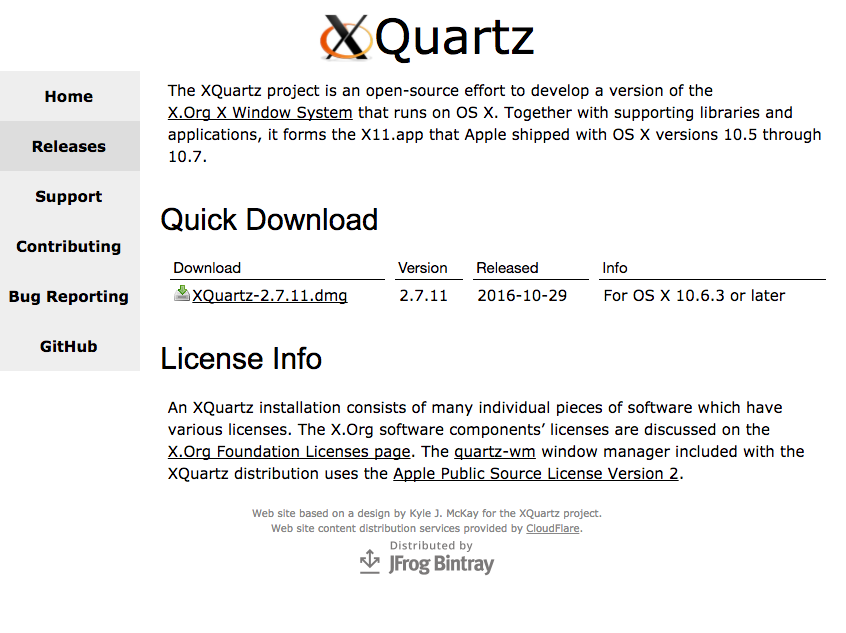846x633 pixels.
Task: Click the quartz-wm link
Action: click(x=495, y=452)
